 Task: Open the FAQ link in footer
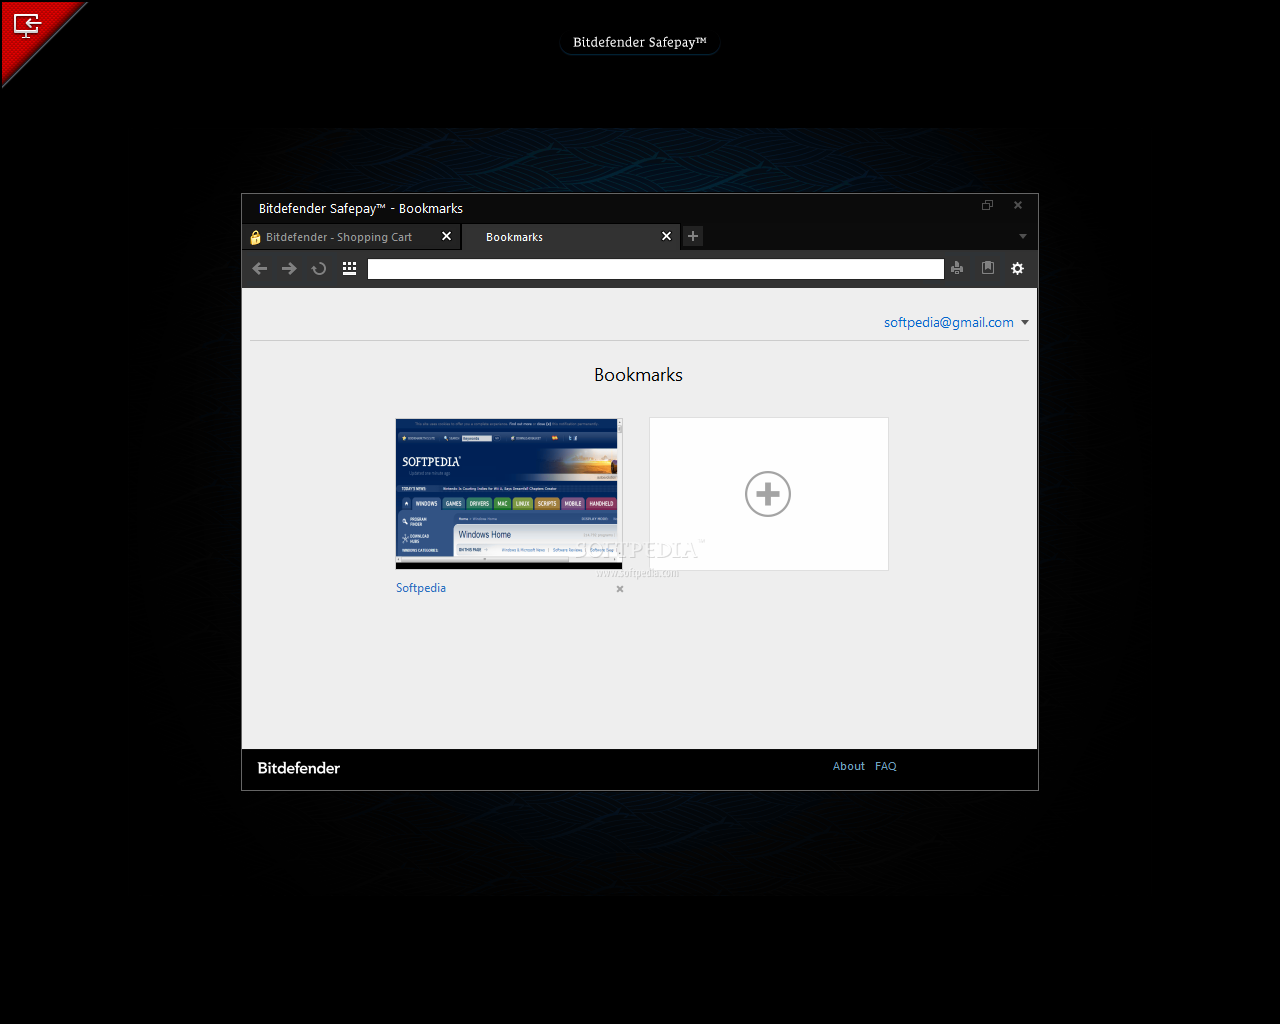[x=886, y=766]
